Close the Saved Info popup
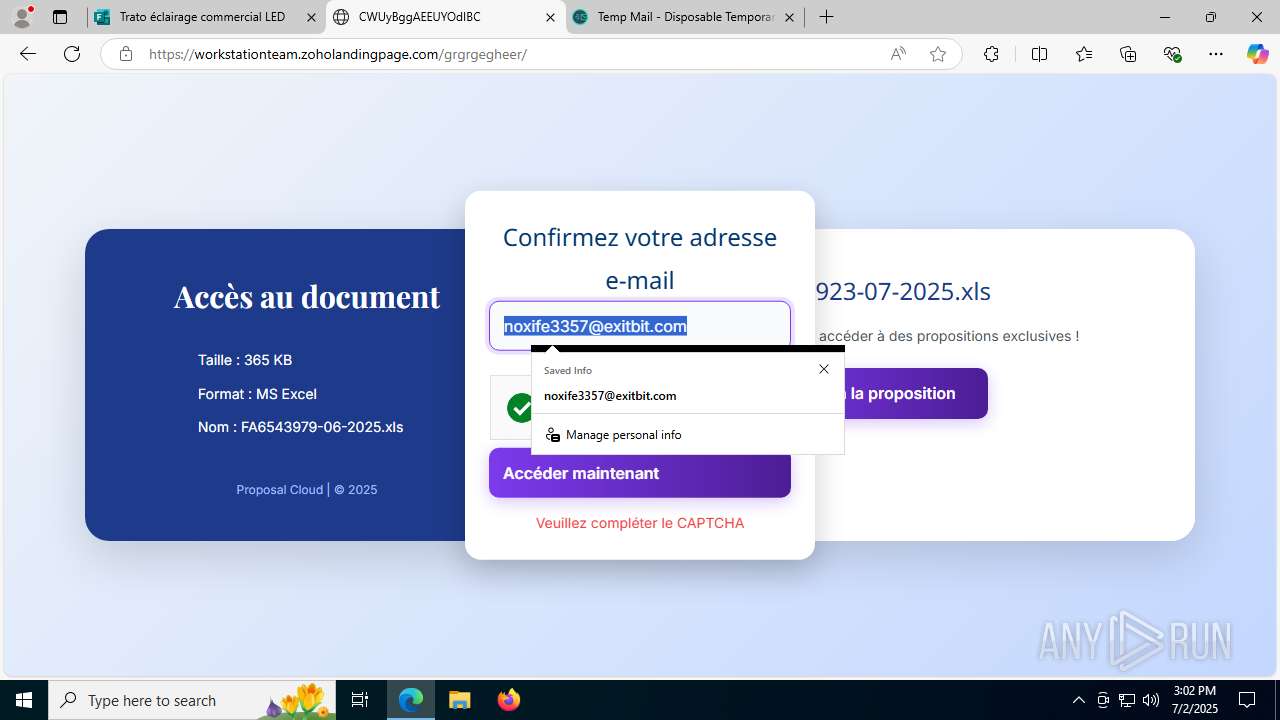The image size is (1280, 720). pos(824,369)
